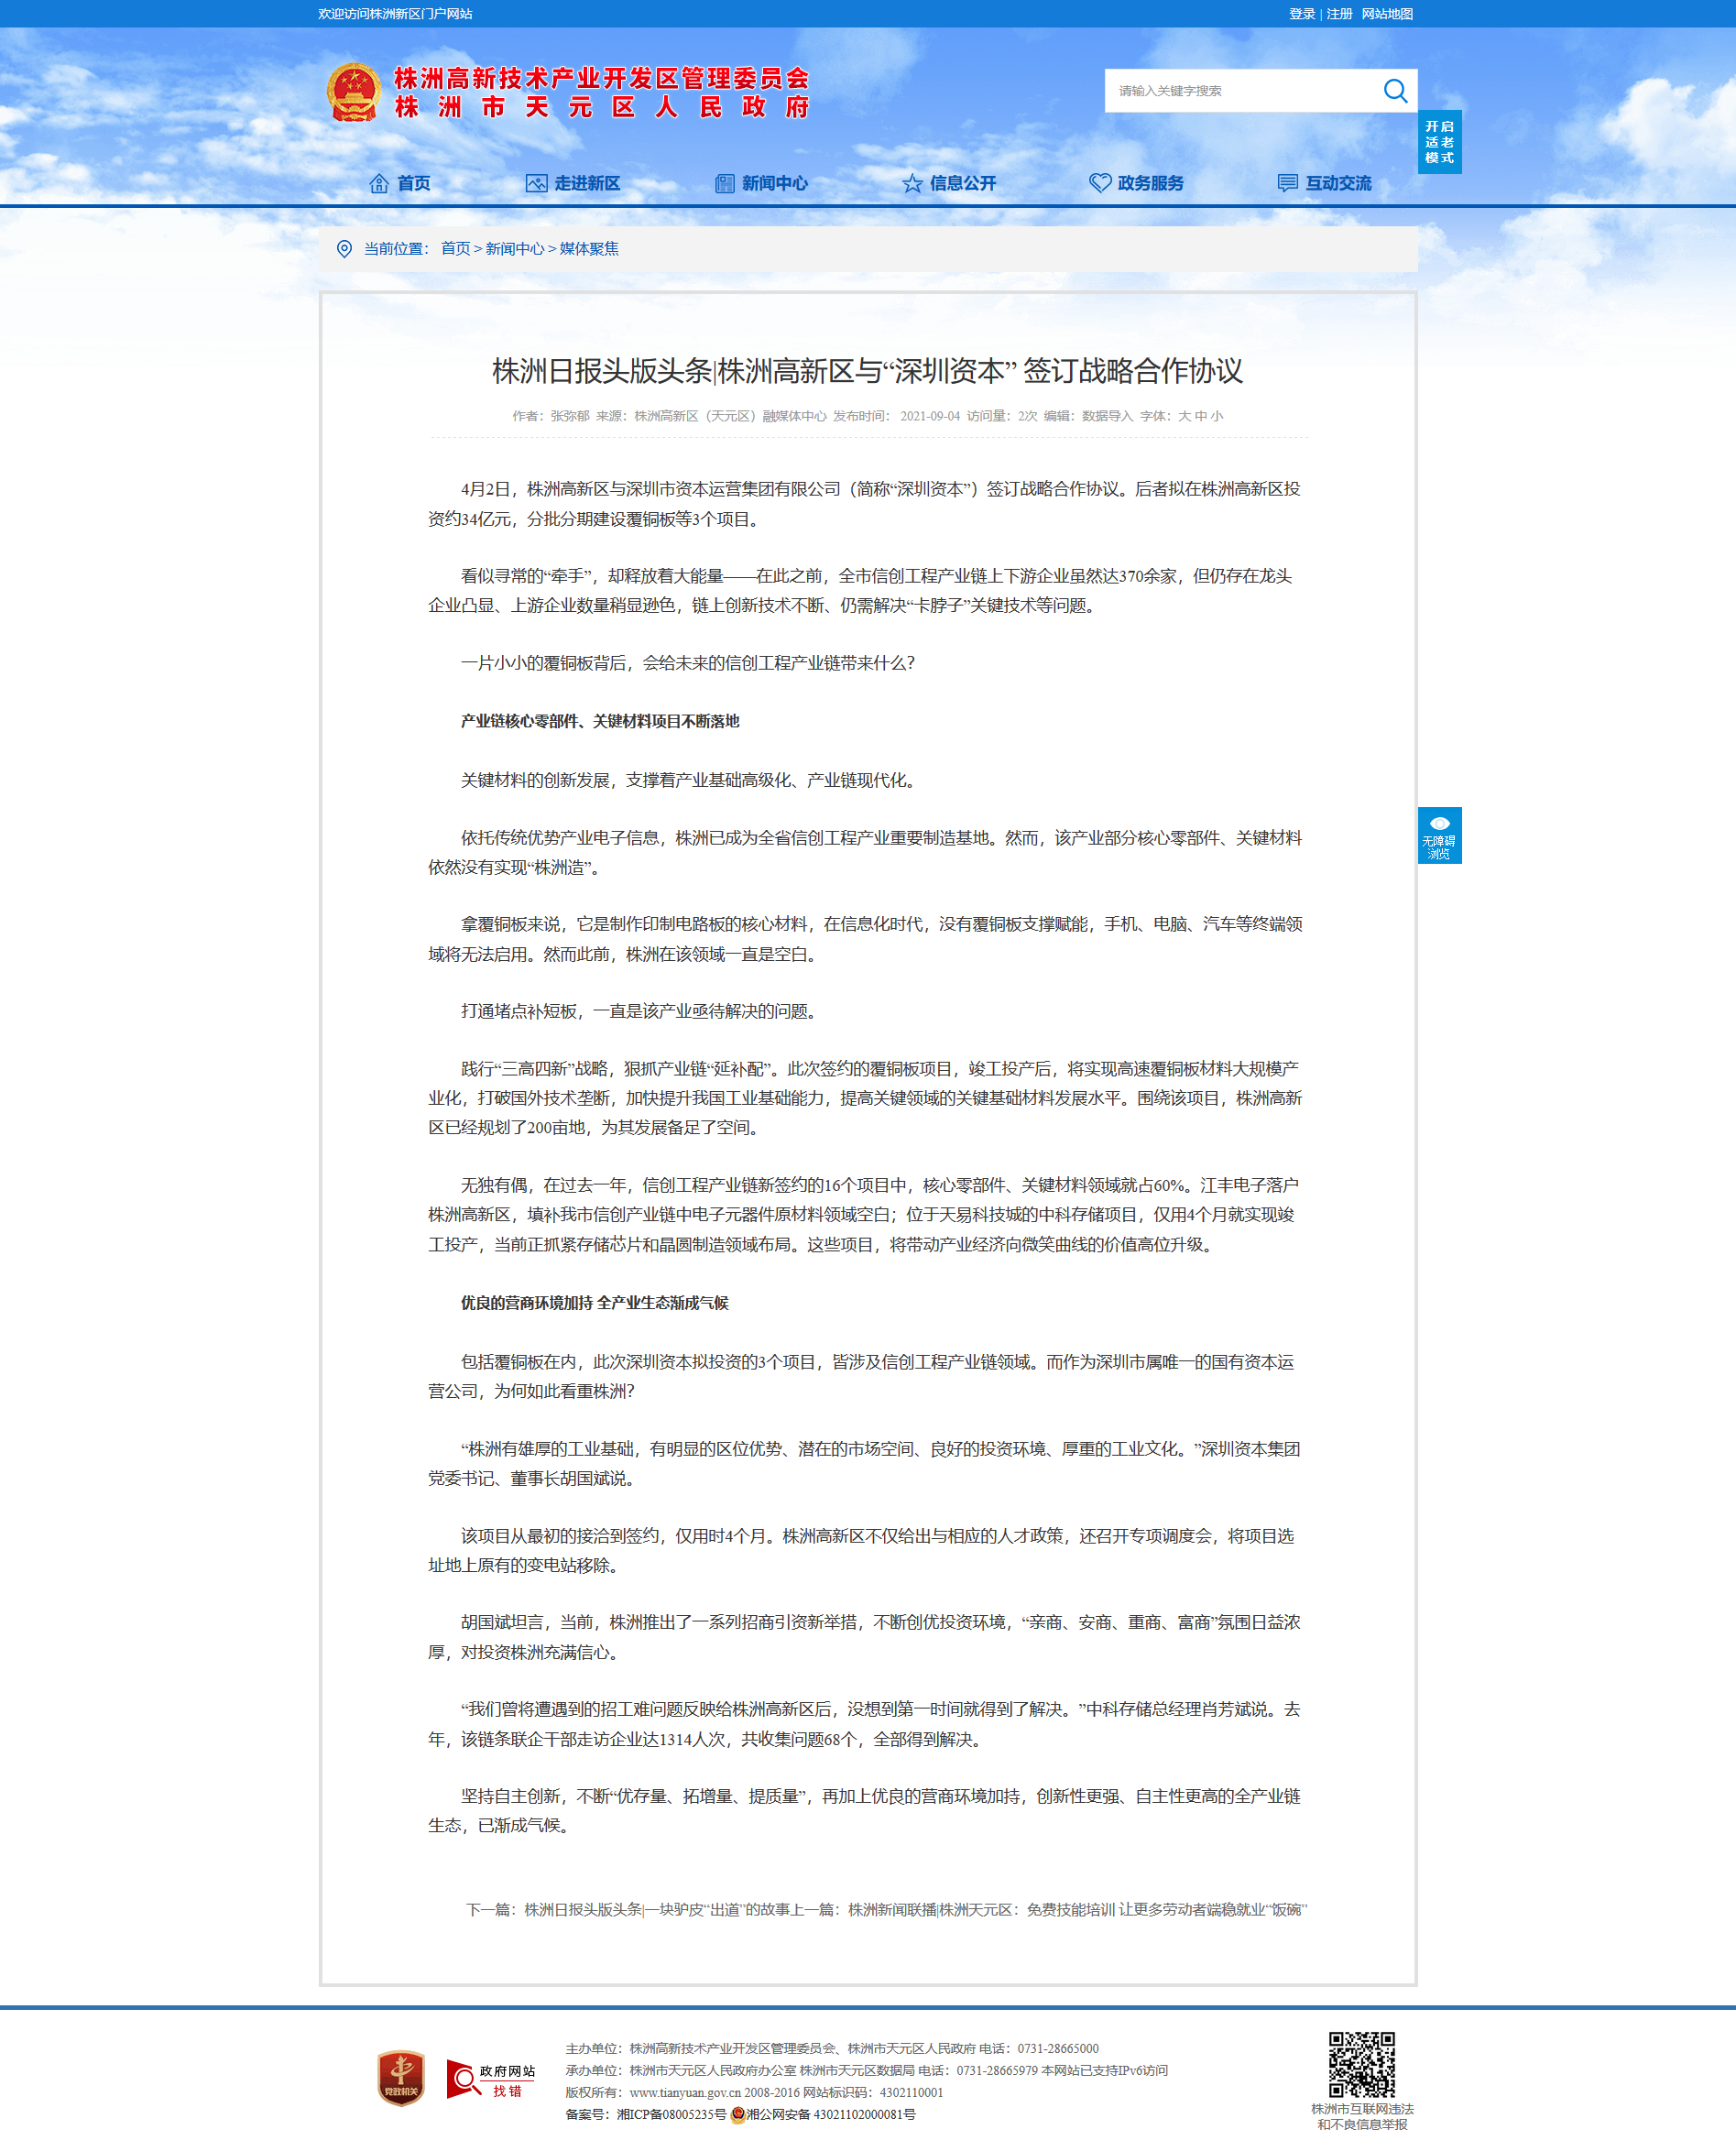The width and height of the screenshot is (1736, 2151).
Task: Click the header title 株洲市天元区人民政府
Action: [x=601, y=107]
